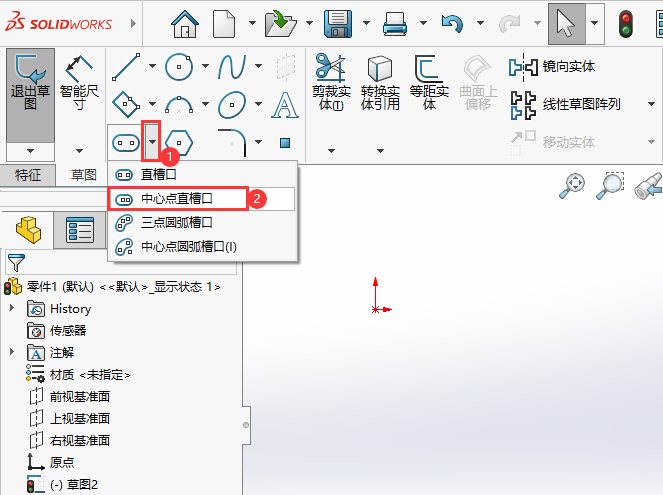Select 上视基准面 plane in the tree
Image resolution: width=663 pixels, height=495 pixels.
pos(79,418)
